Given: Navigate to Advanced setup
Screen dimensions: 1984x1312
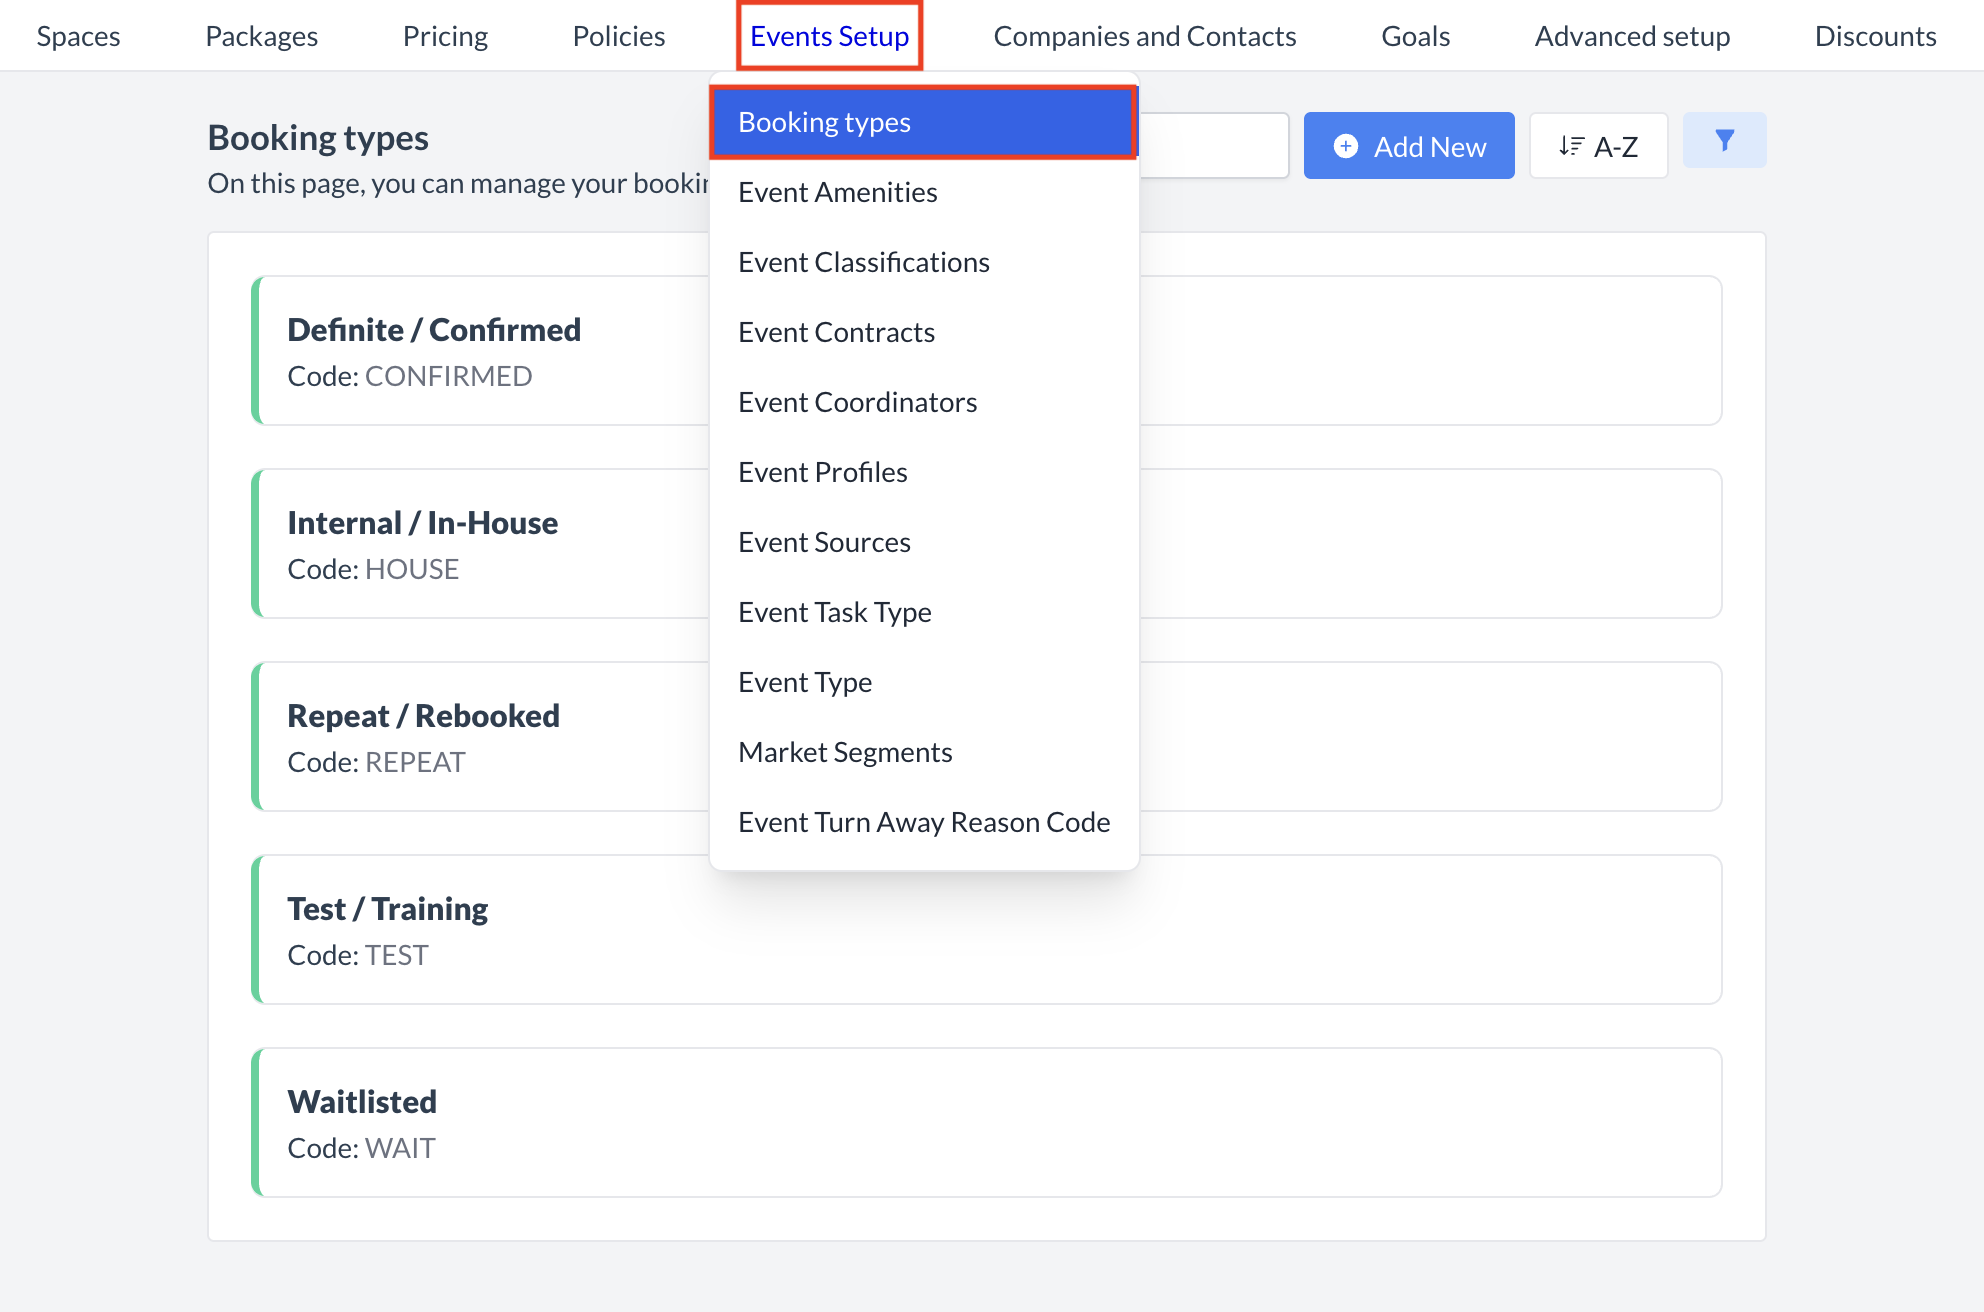Looking at the screenshot, I should pos(1632,35).
